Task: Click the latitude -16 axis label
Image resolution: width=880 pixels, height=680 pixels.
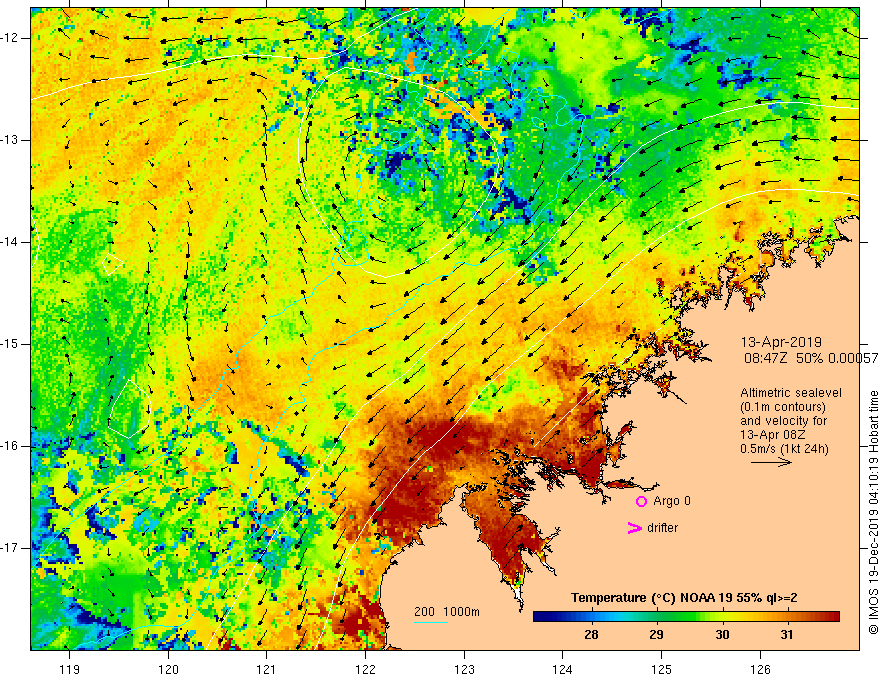Action: point(10,447)
